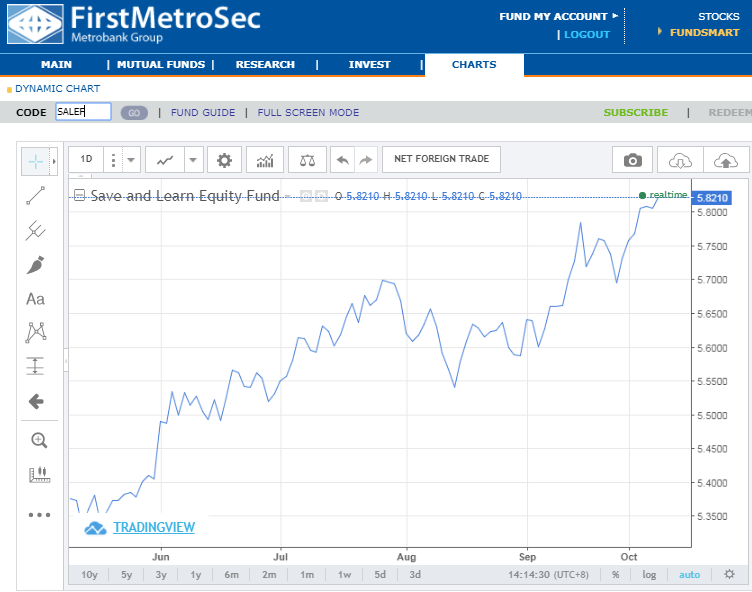Open the INVEST tab

click(x=369, y=64)
